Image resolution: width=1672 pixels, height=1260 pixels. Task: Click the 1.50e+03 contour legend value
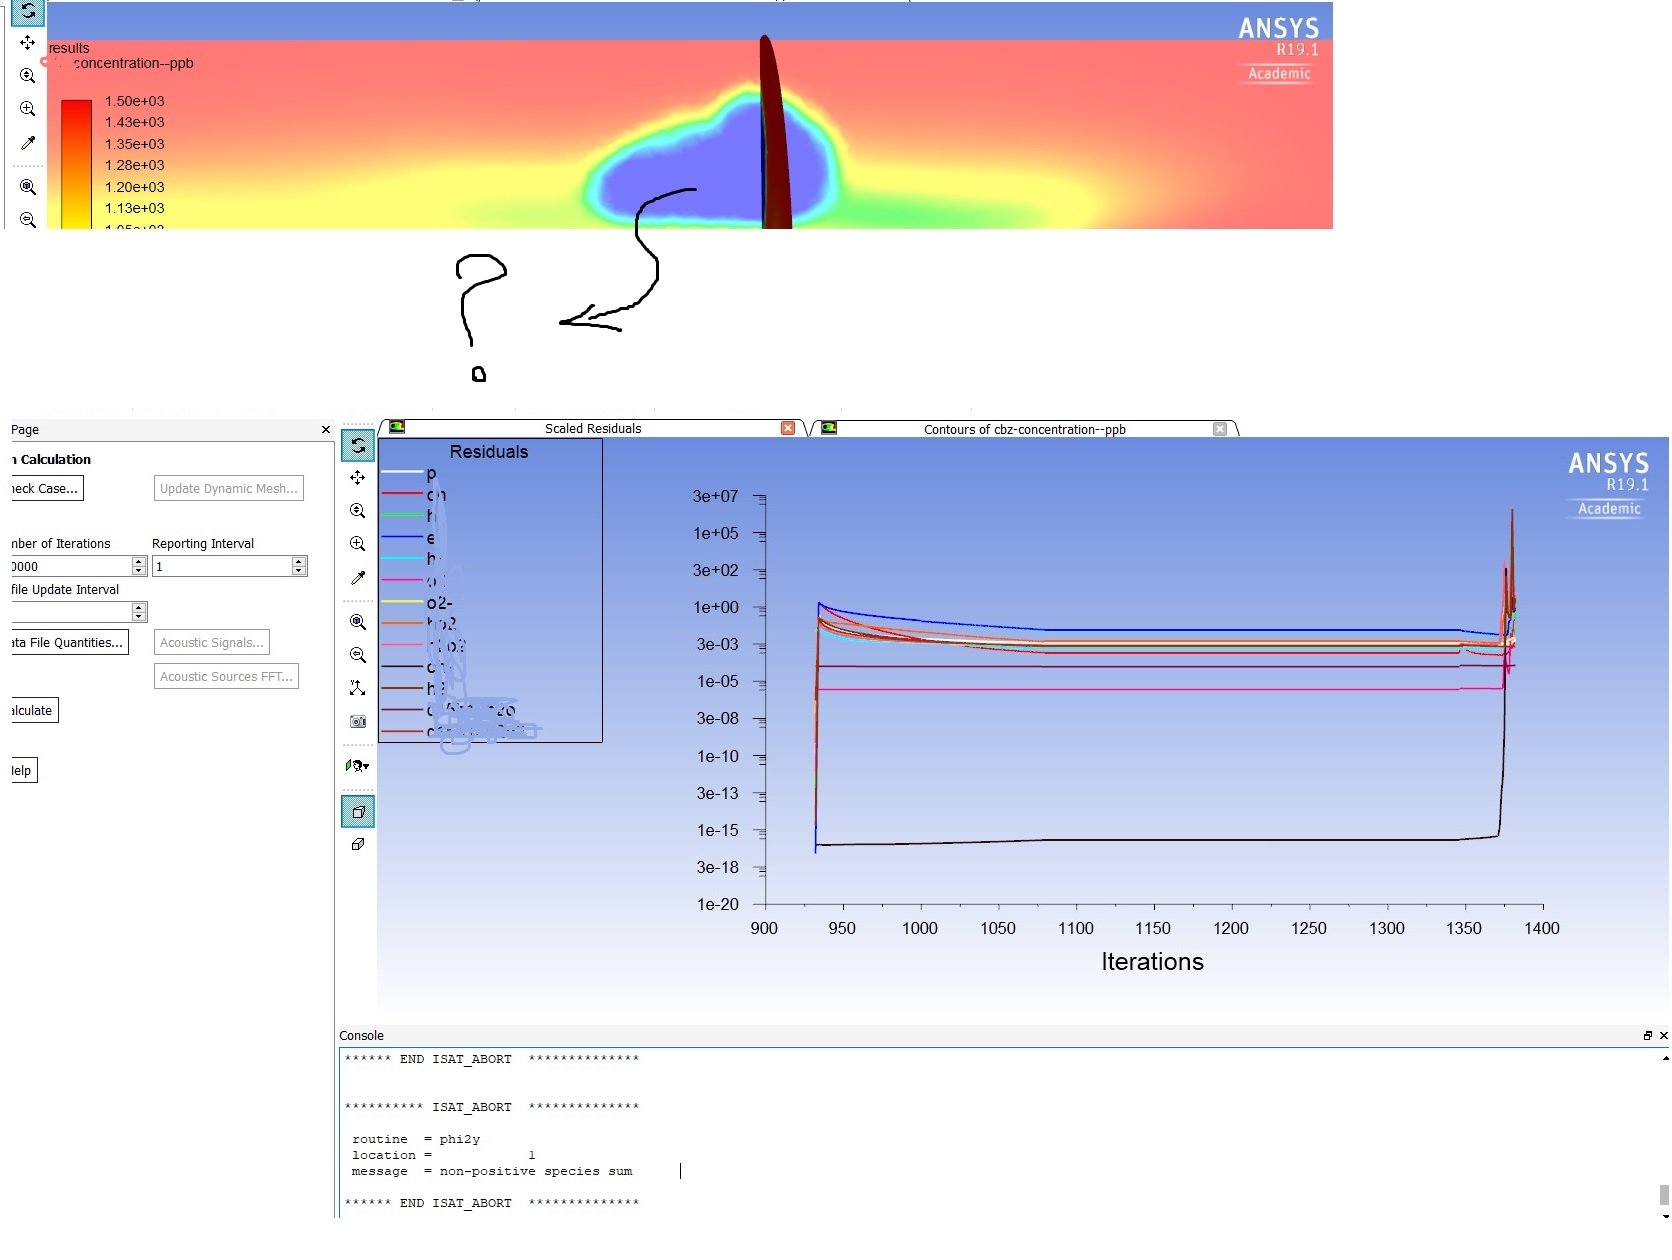135,101
